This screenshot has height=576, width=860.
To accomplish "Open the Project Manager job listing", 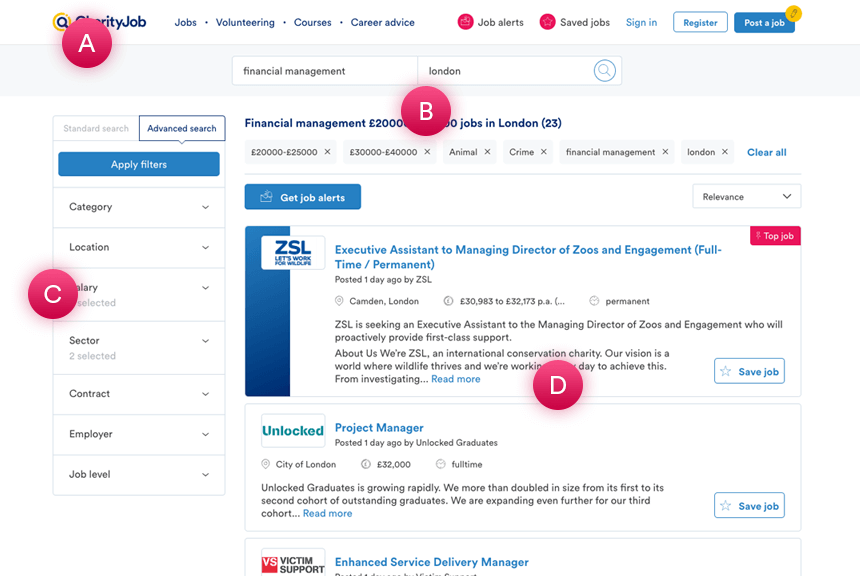I will [x=379, y=428].
